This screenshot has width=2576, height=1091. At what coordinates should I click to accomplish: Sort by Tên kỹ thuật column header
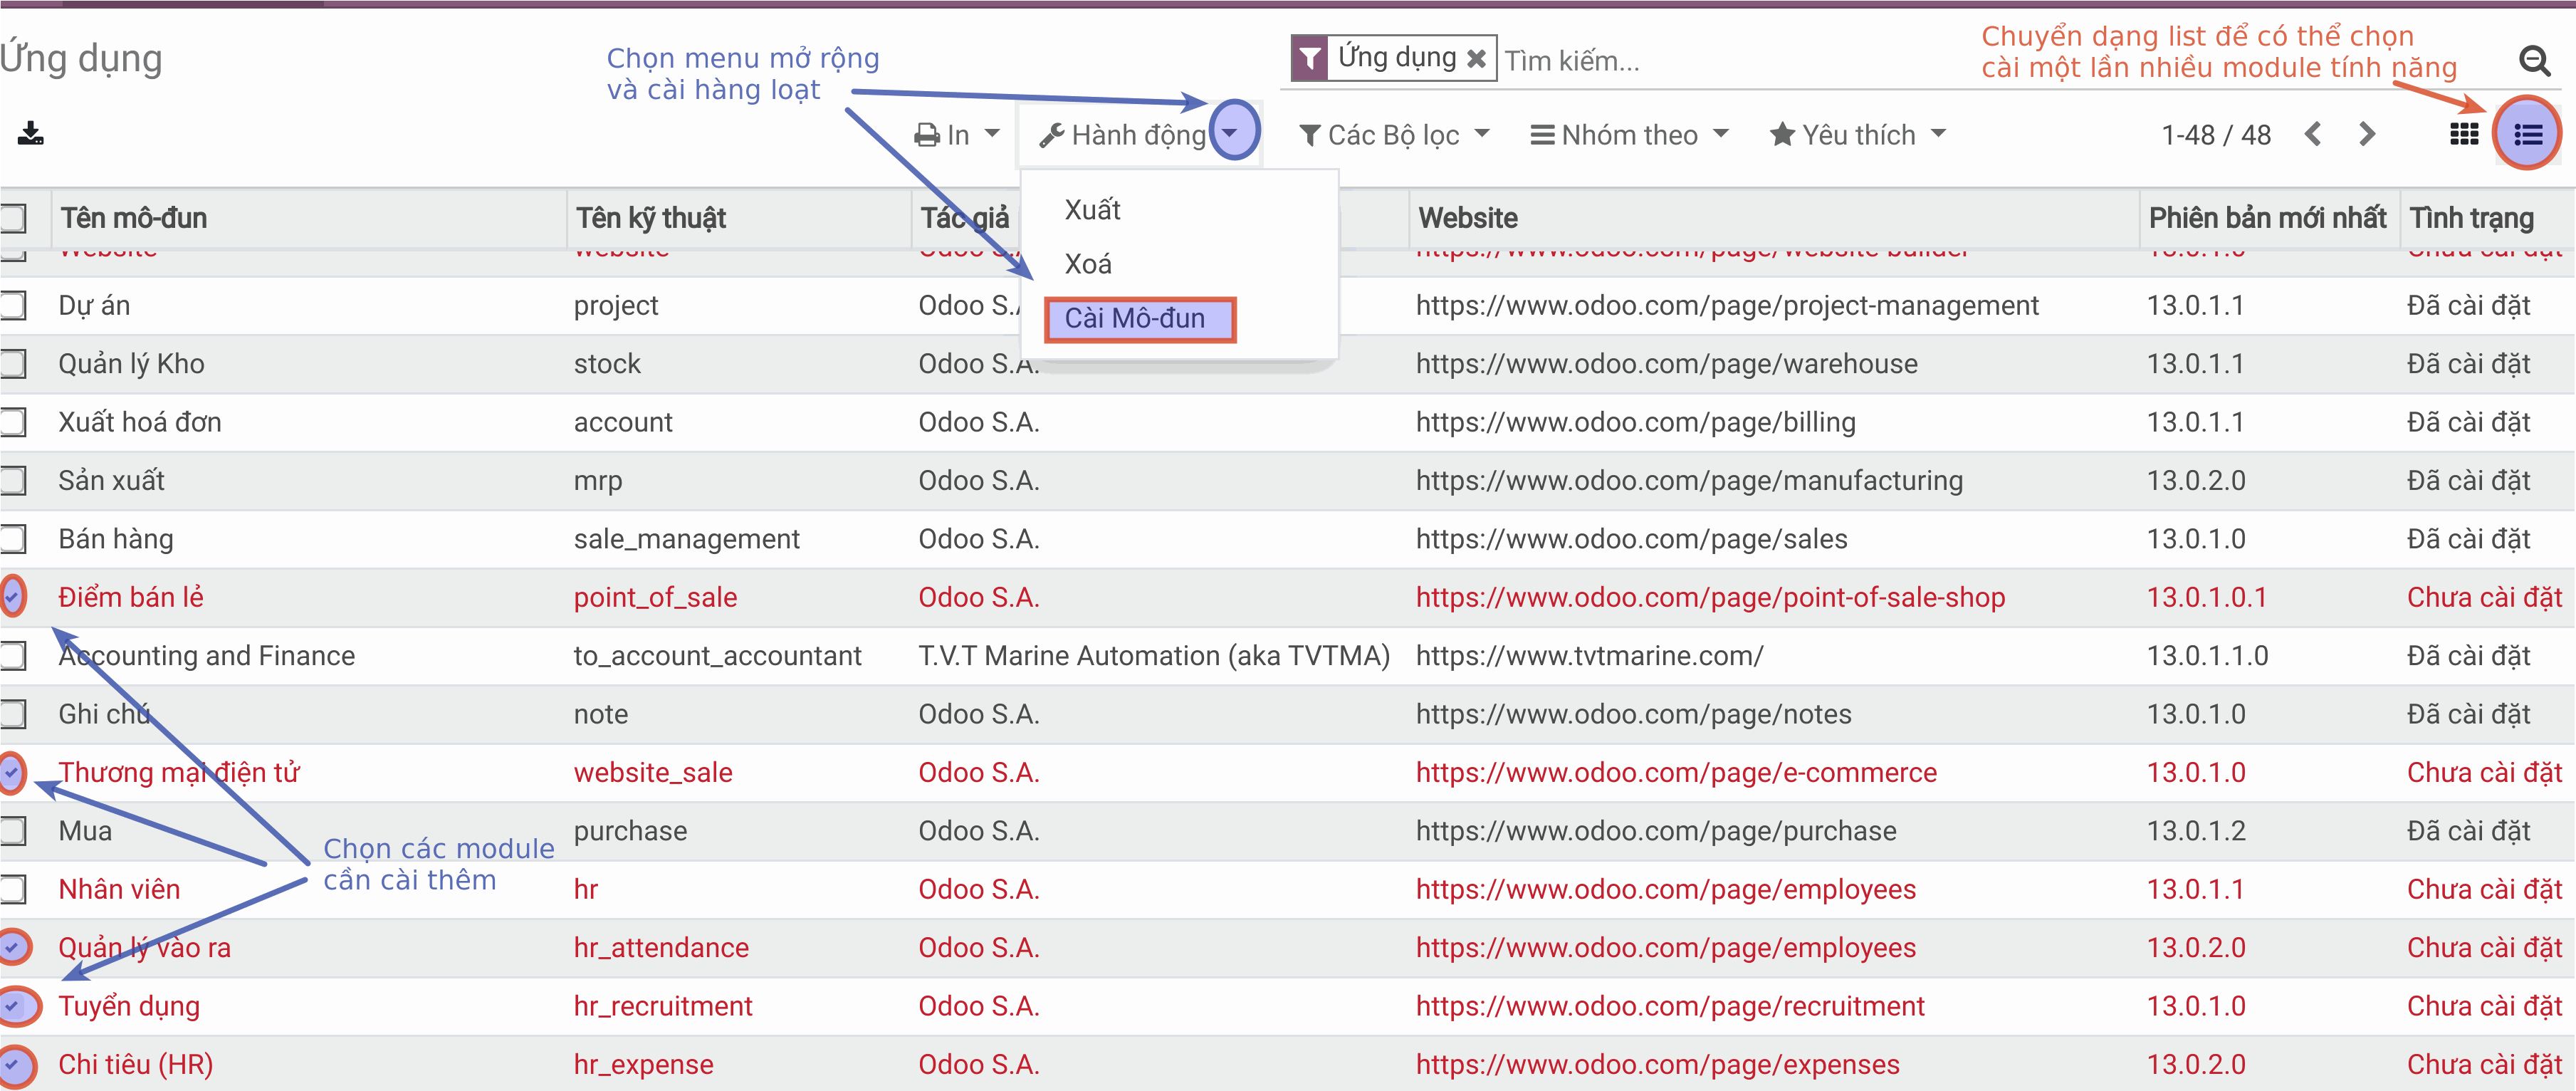[x=651, y=218]
